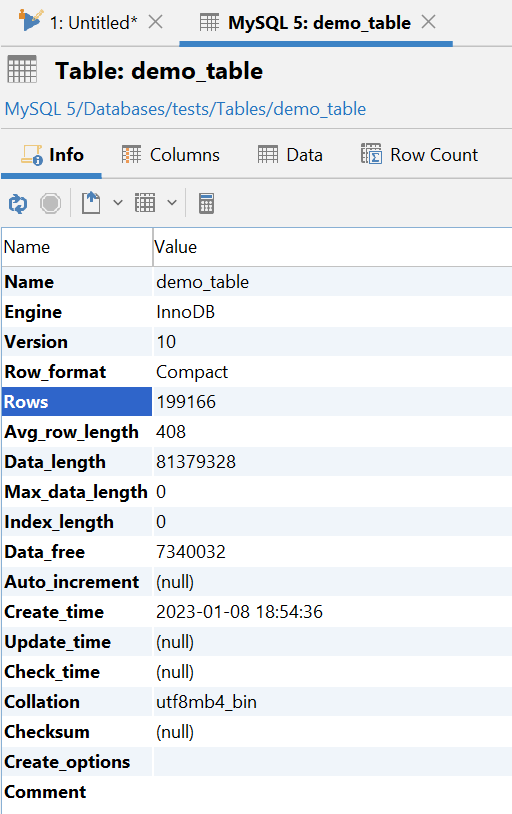Select the Max_data_length row label

click(x=76, y=492)
